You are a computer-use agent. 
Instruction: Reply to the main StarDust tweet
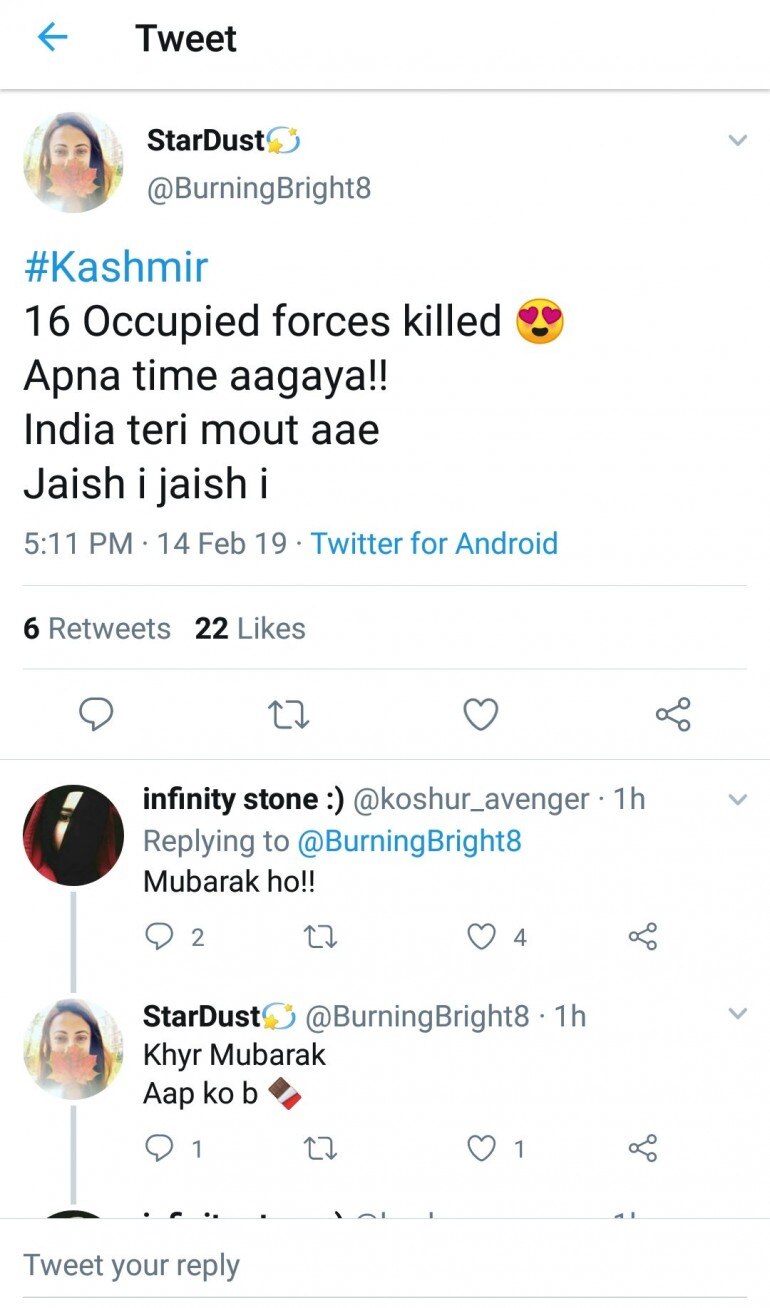[x=96, y=714]
